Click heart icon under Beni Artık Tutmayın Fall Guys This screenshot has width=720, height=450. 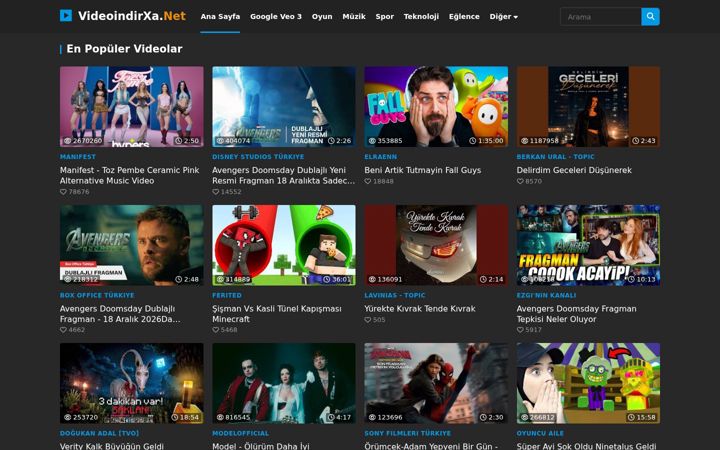click(368, 181)
